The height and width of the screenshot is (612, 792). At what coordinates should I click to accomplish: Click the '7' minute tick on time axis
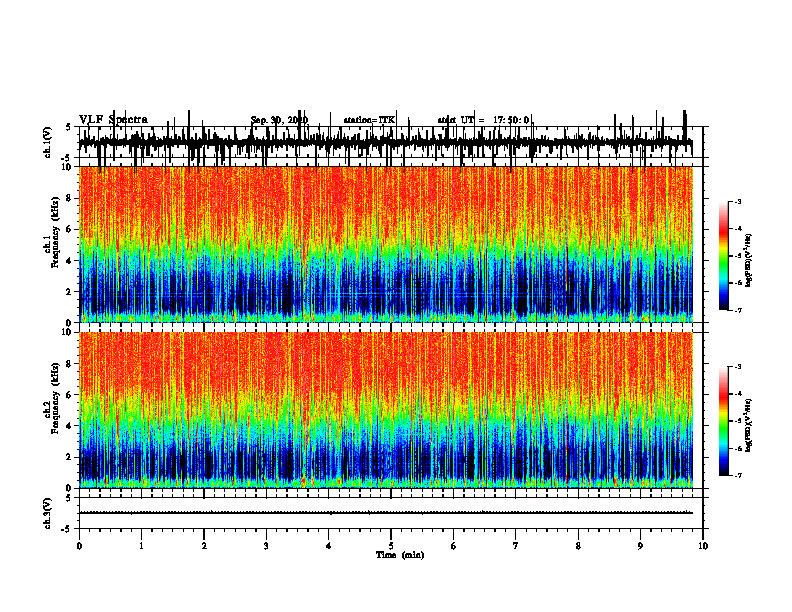(x=516, y=546)
